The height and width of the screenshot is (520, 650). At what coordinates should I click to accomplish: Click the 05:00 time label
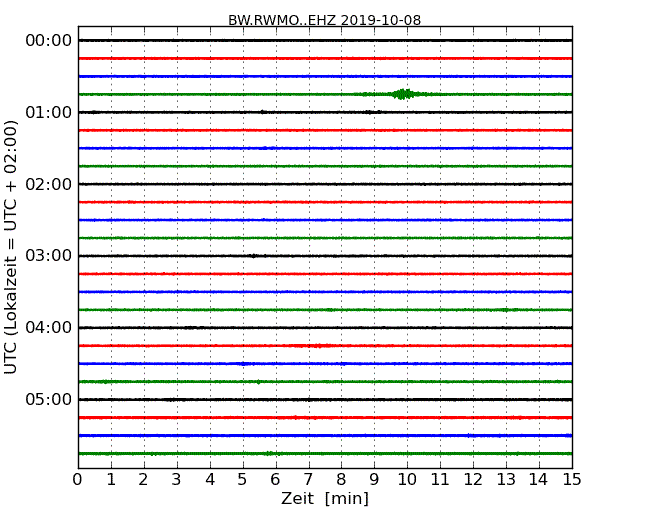pos(49,399)
